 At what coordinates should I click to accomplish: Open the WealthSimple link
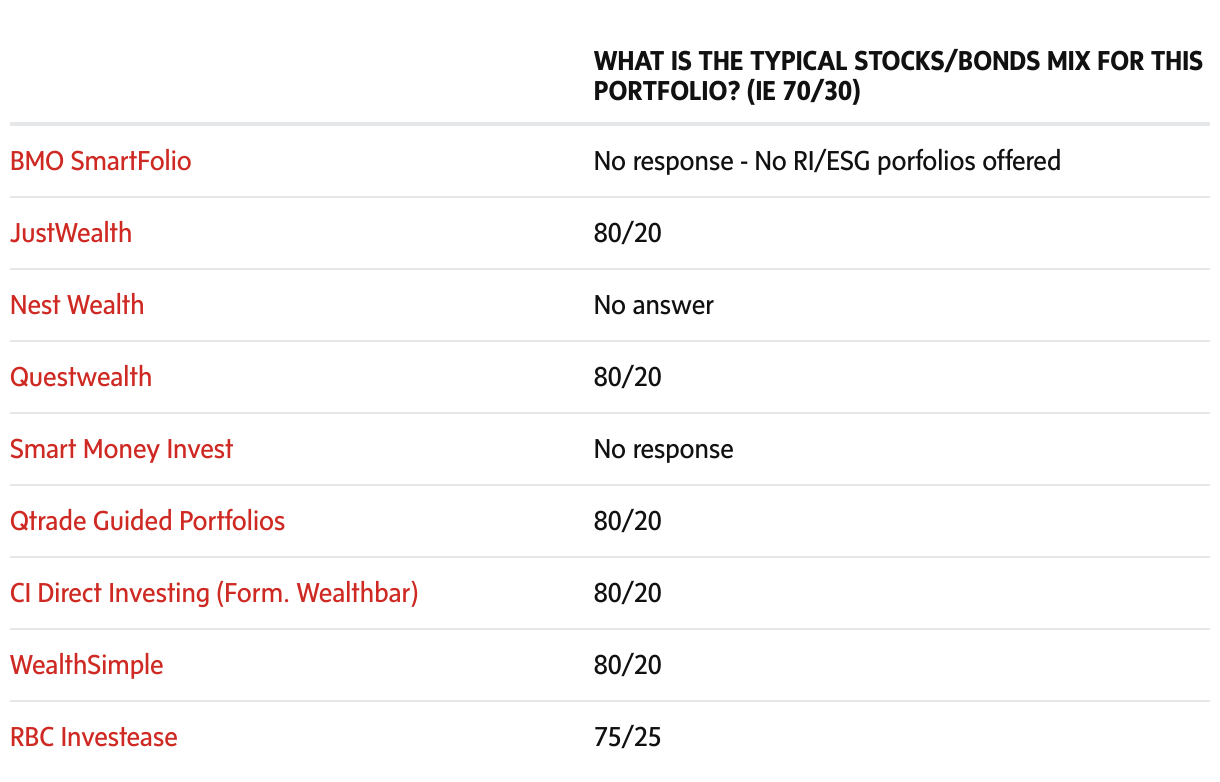[86, 665]
